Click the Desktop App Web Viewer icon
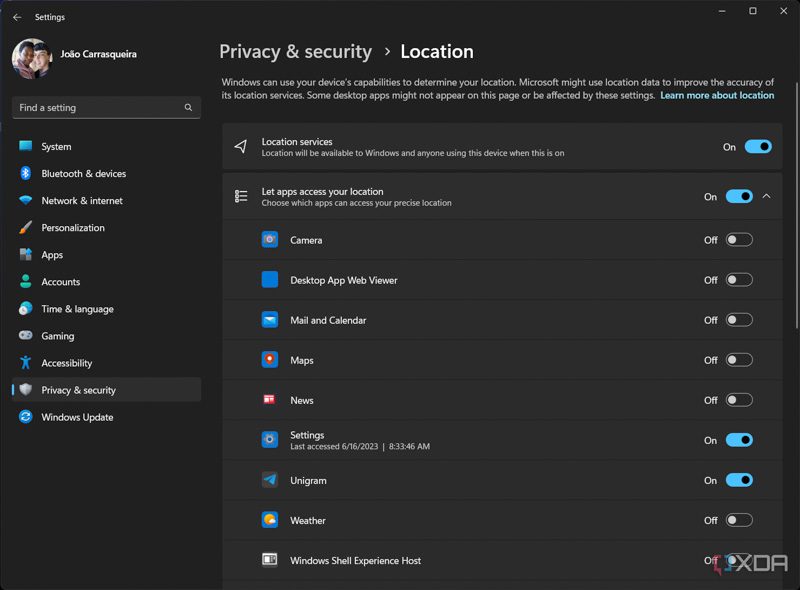The width and height of the screenshot is (800, 590). (270, 280)
